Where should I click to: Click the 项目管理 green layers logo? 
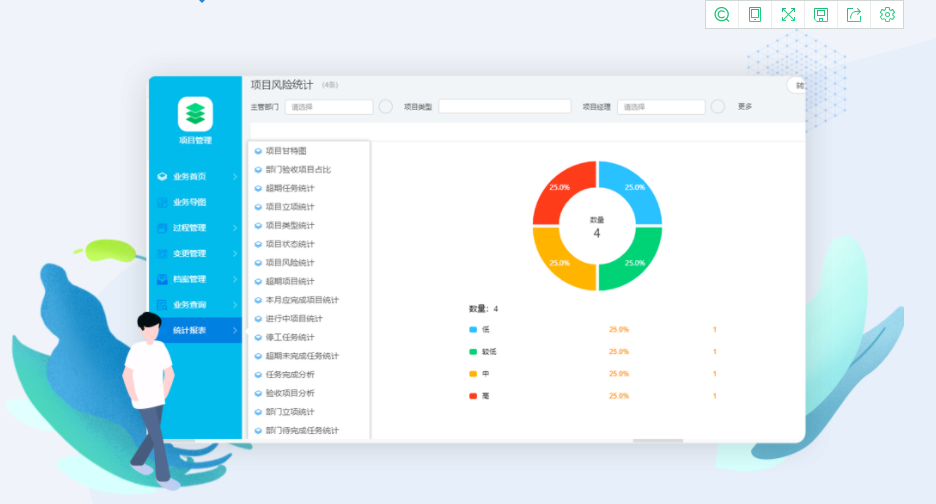(195, 113)
